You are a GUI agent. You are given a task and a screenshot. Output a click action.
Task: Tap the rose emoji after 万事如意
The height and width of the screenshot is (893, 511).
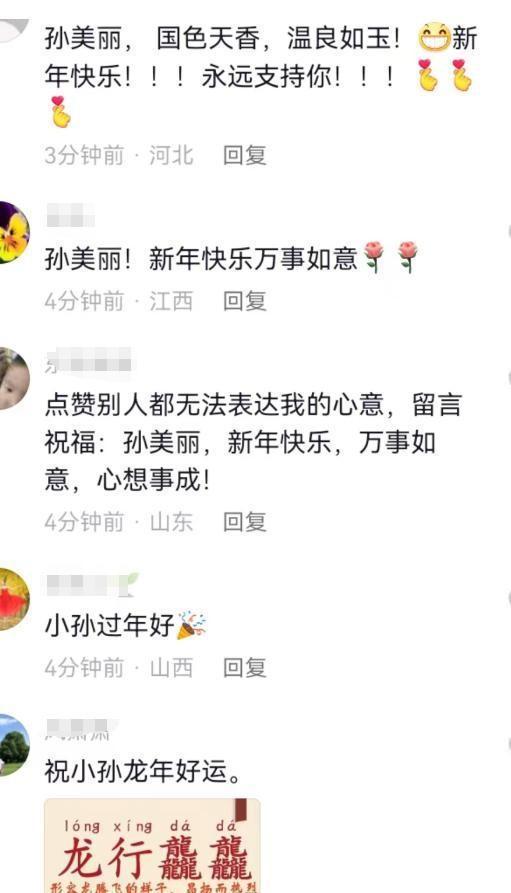tap(374, 257)
